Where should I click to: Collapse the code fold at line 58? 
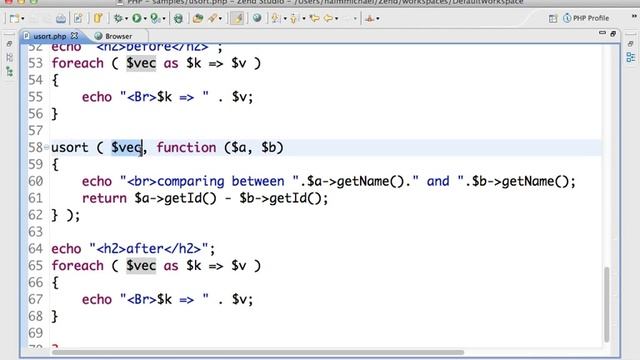coord(47,147)
